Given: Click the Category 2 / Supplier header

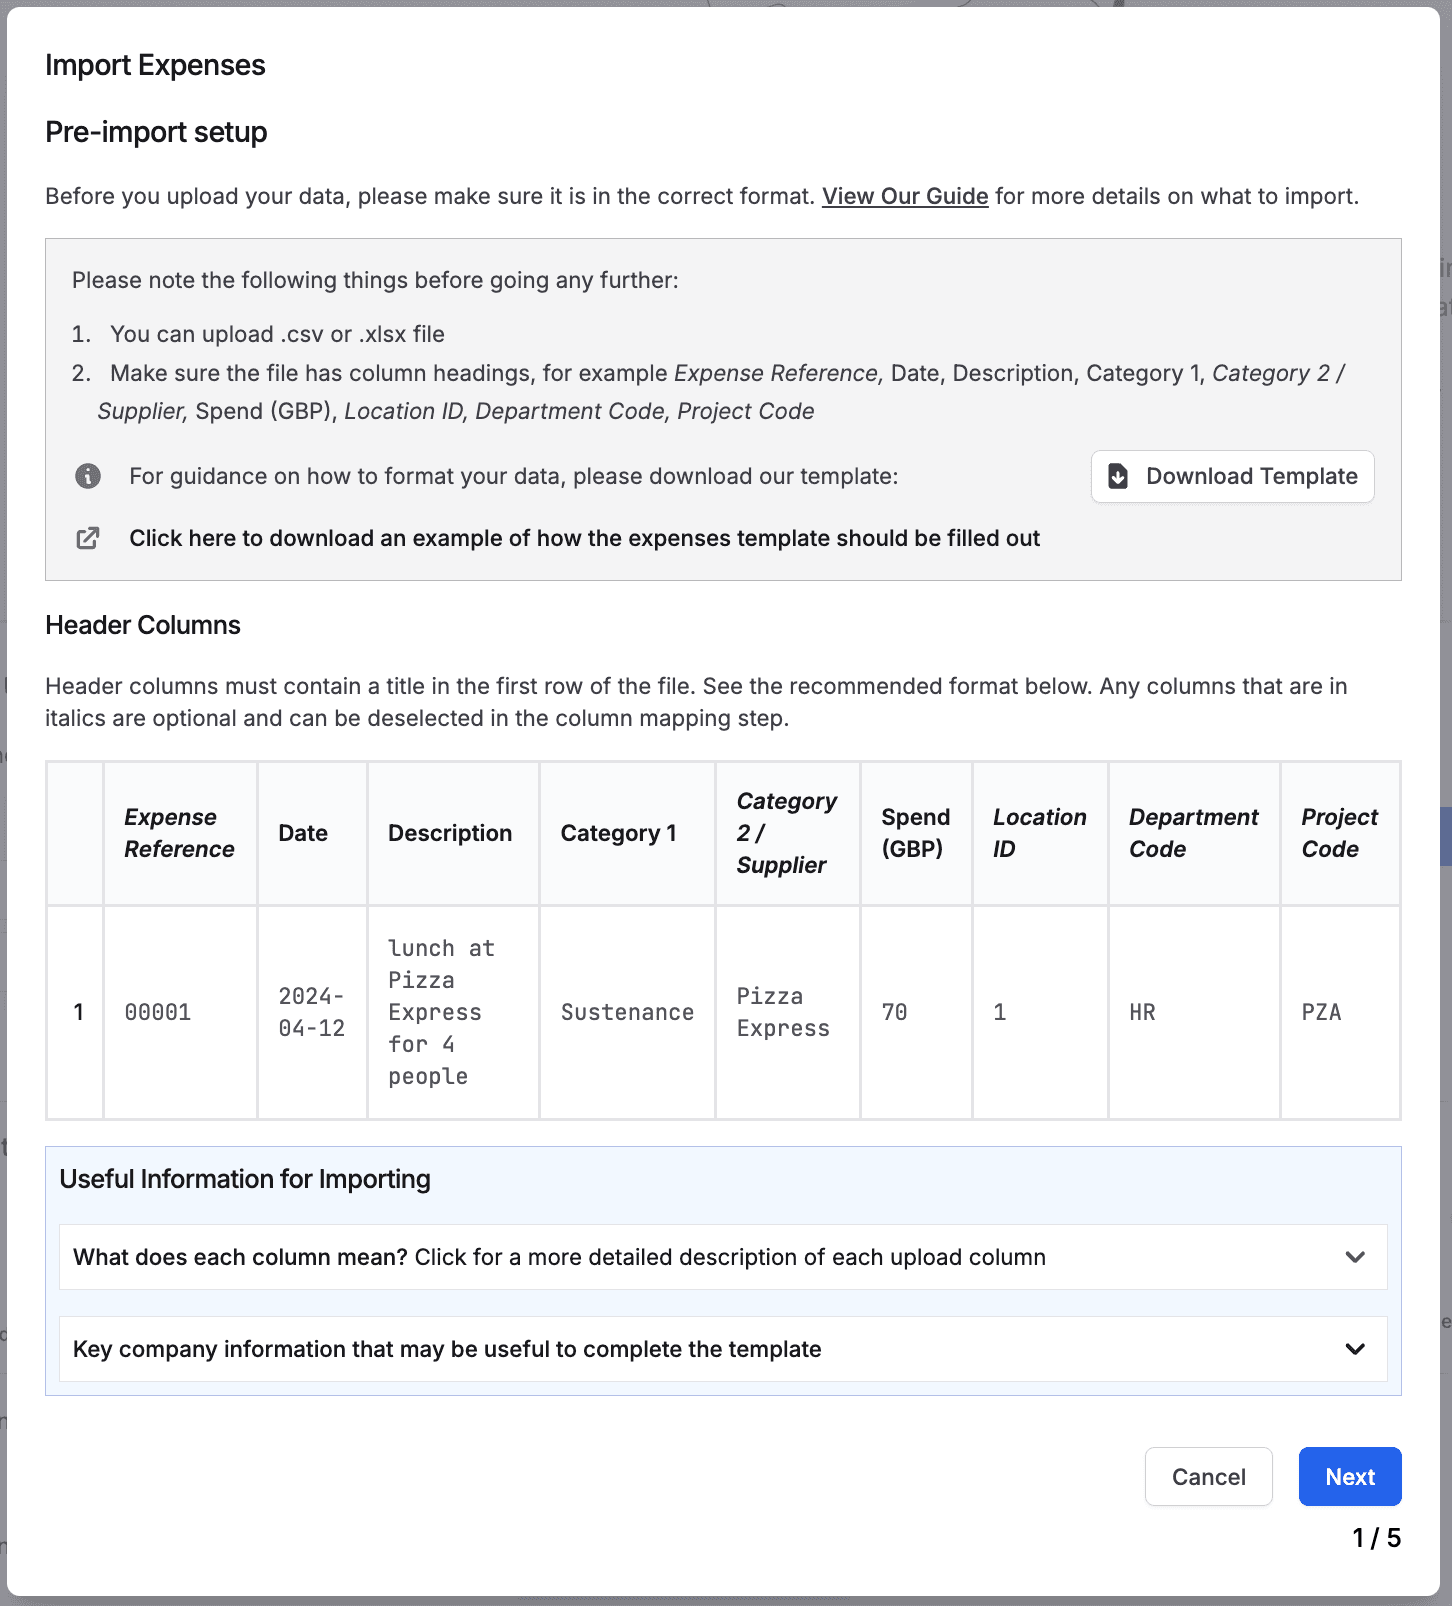Looking at the screenshot, I should pyautogui.click(x=786, y=833).
